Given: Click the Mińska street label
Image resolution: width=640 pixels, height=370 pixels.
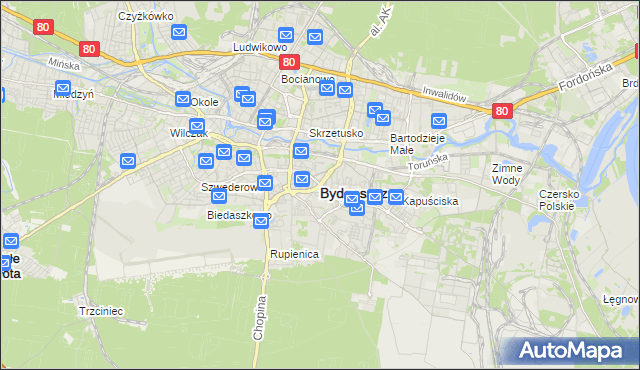Looking at the screenshot, I should 64,64.
